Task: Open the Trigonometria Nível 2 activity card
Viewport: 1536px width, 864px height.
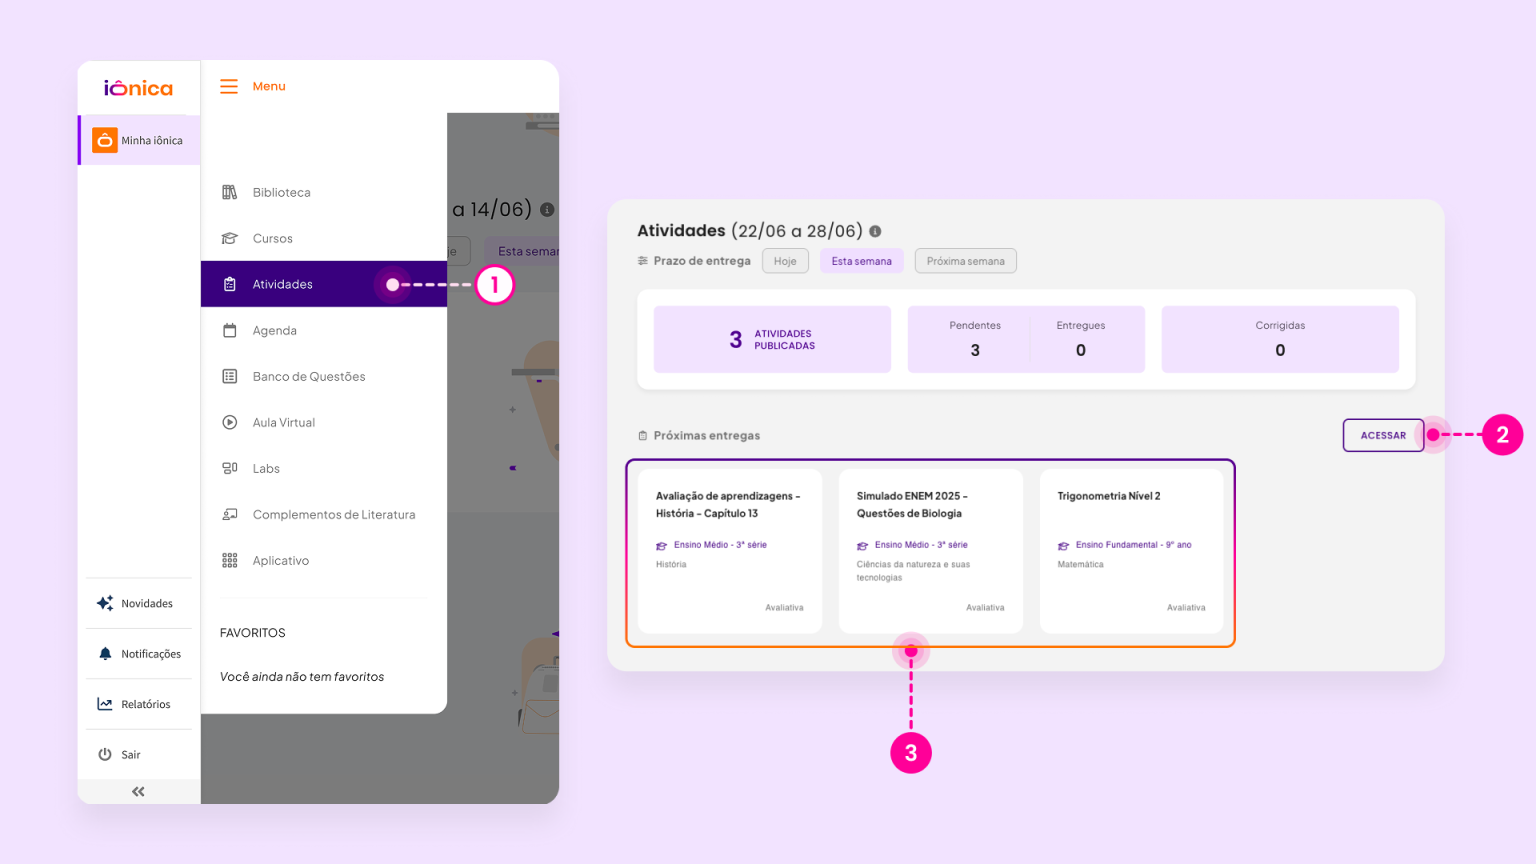Action: [x=1131, y=550]
